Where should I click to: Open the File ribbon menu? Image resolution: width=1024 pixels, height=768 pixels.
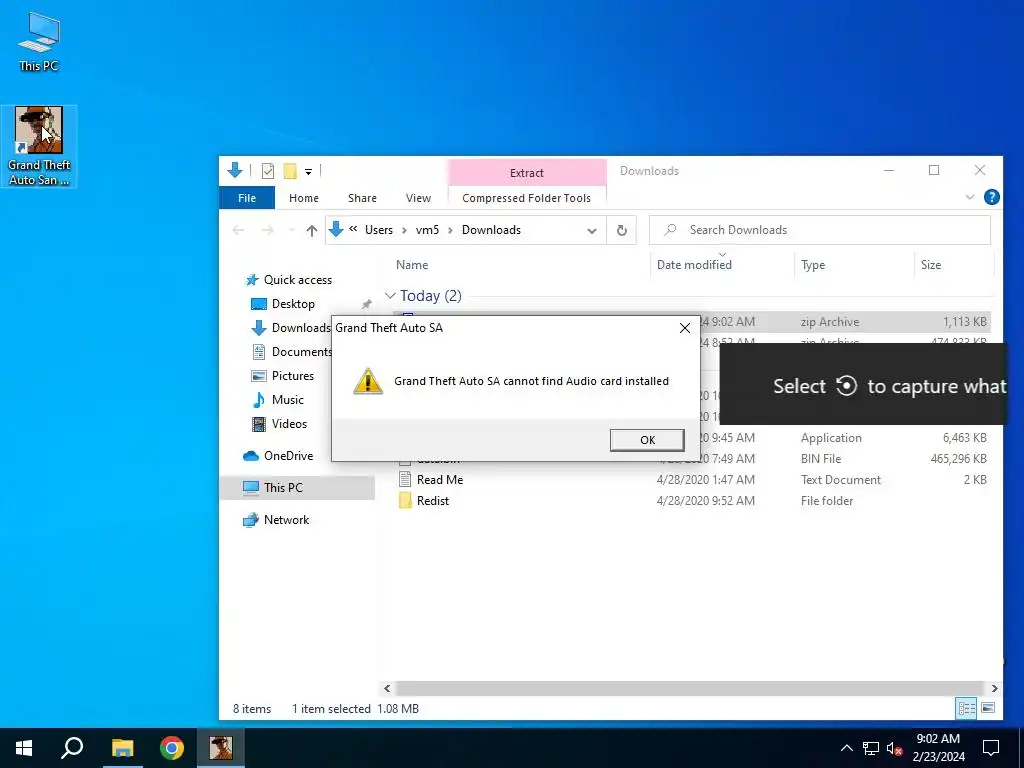pyautogui.click(x=247, y=198)
